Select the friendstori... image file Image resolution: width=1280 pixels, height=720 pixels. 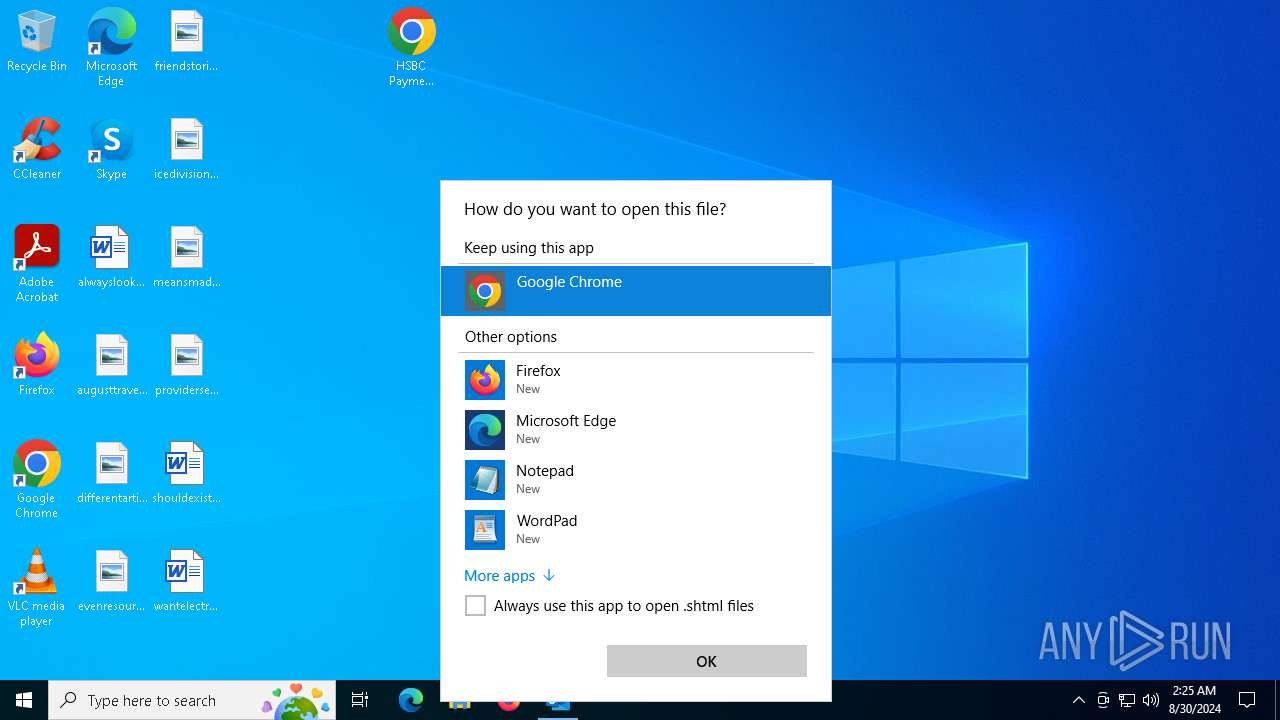click(x=186, y=42)
